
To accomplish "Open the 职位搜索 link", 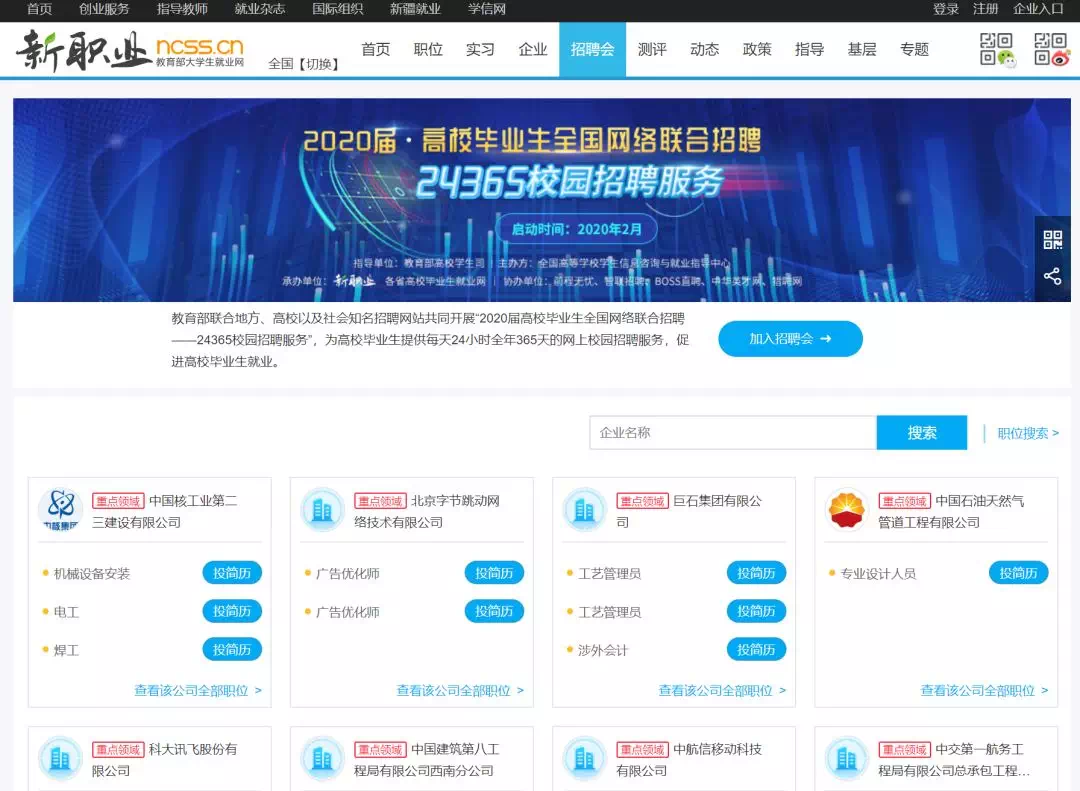I will point(1028,433).
